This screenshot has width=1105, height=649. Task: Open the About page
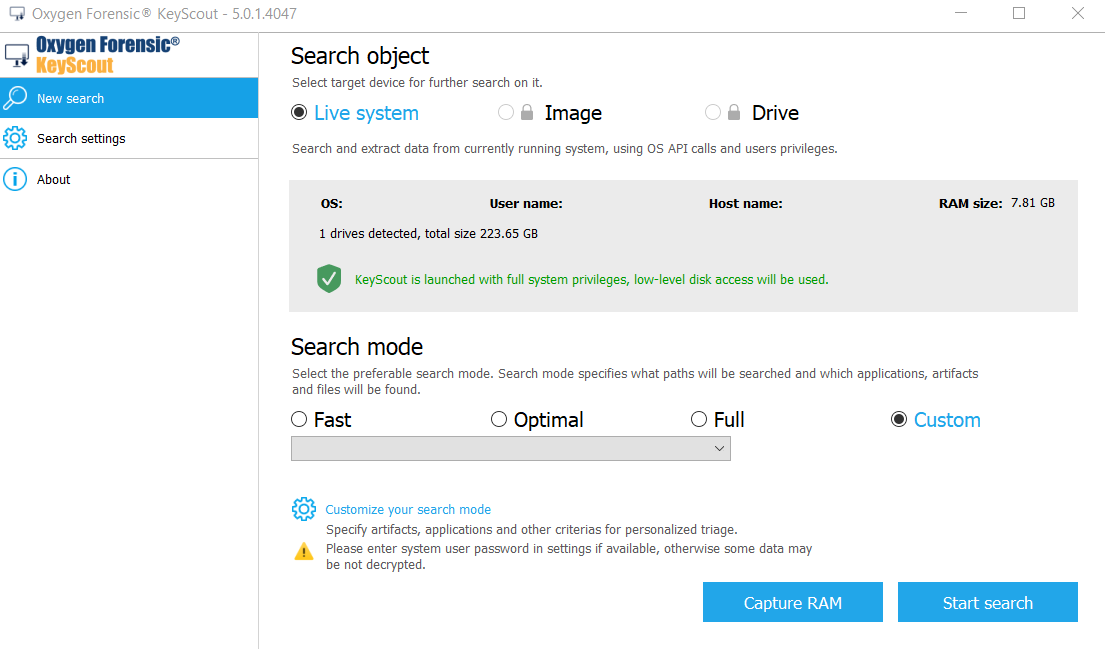click(x=129, y=179)
